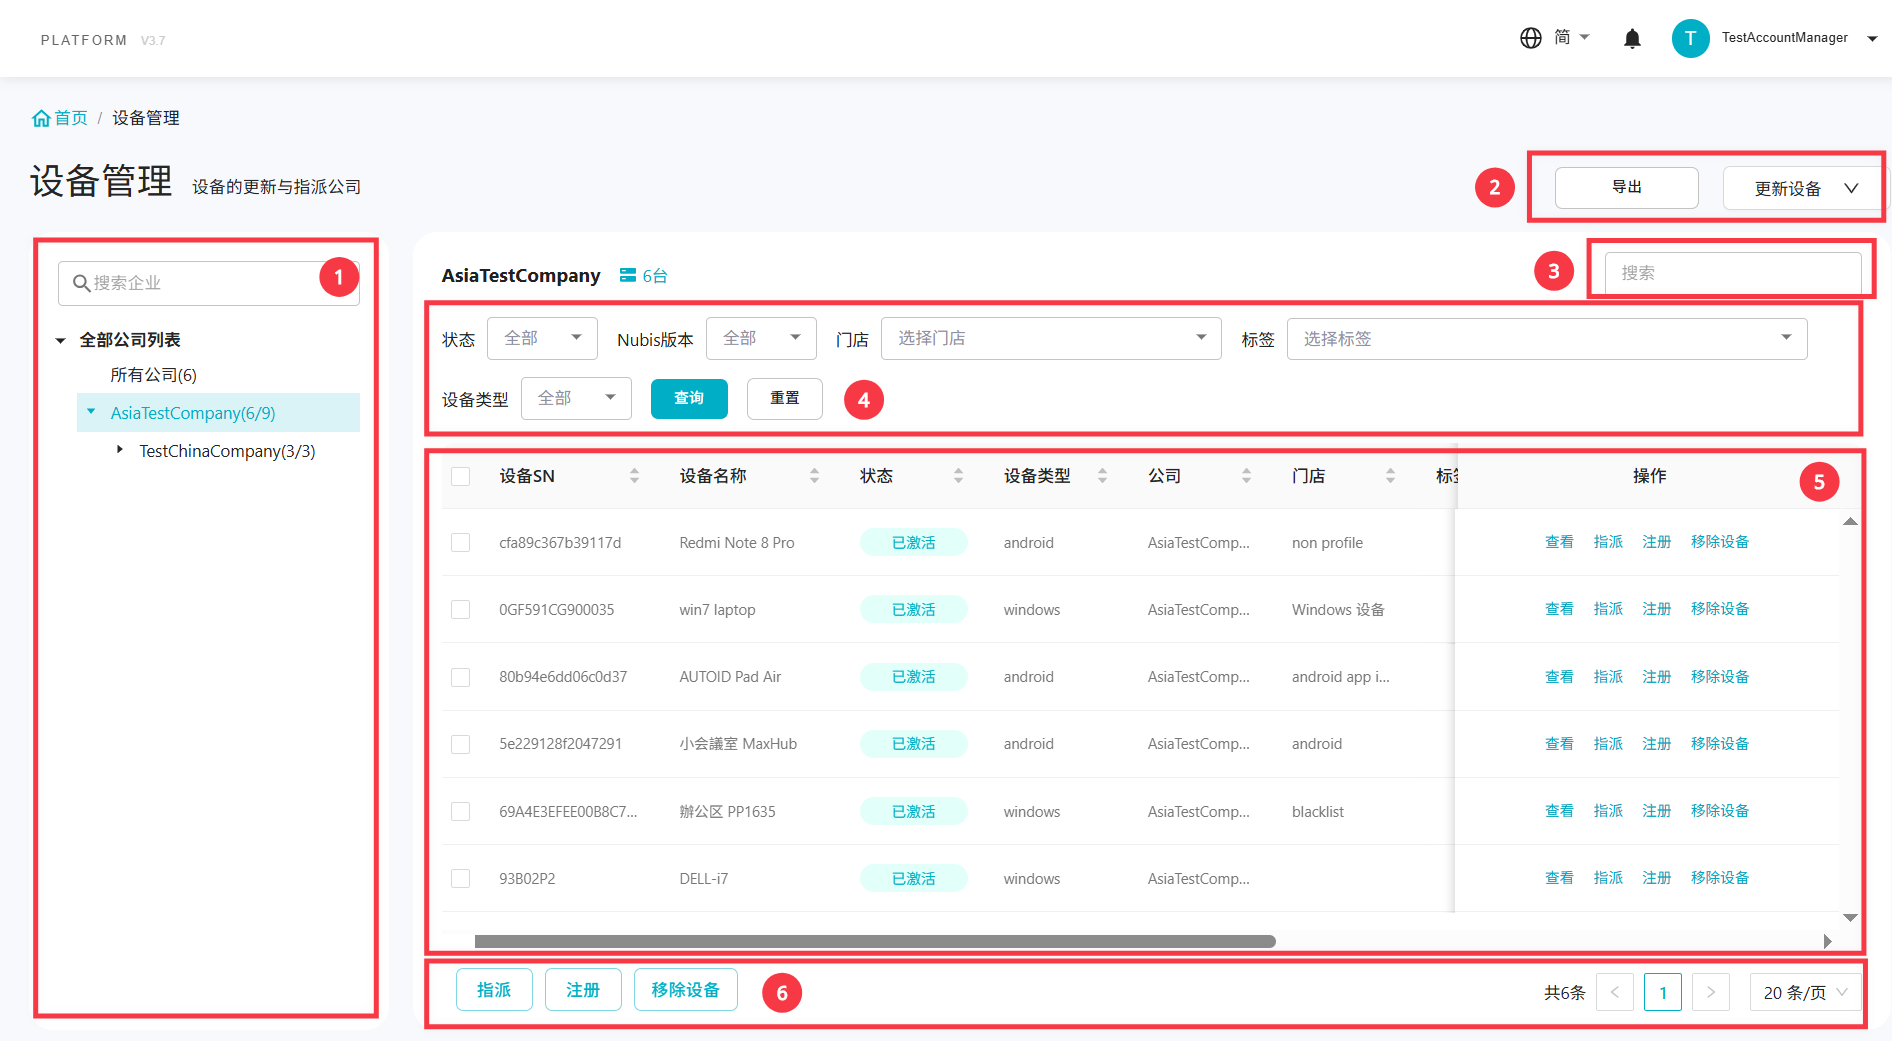Select TestChinaCompany(3/3) in tree
This screenshot has width=1892, height=1041.
pyautogui.click(x=227, y=451)
